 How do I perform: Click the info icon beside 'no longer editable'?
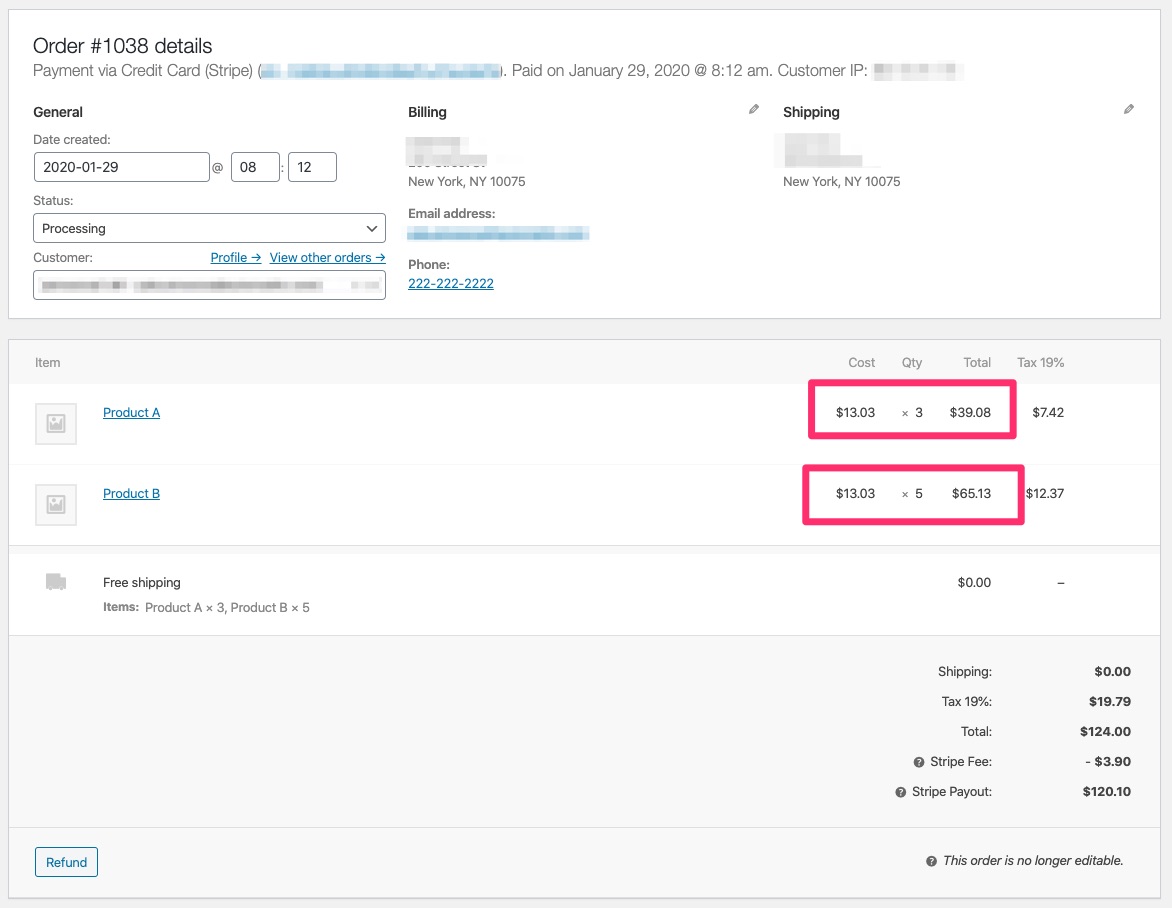click(x=931, y=860)
